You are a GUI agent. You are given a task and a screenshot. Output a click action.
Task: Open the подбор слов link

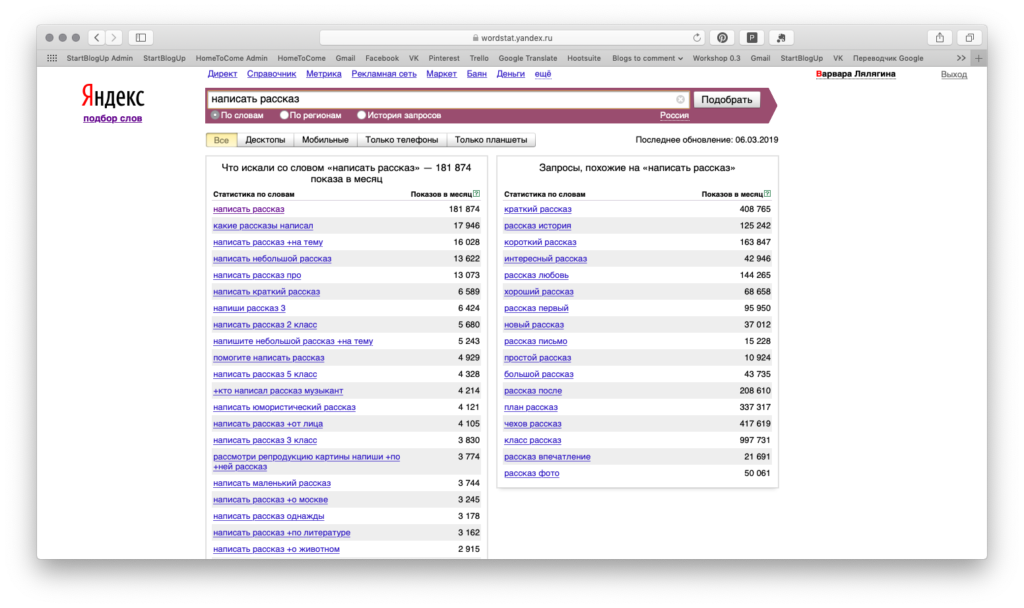coord(112,118)
